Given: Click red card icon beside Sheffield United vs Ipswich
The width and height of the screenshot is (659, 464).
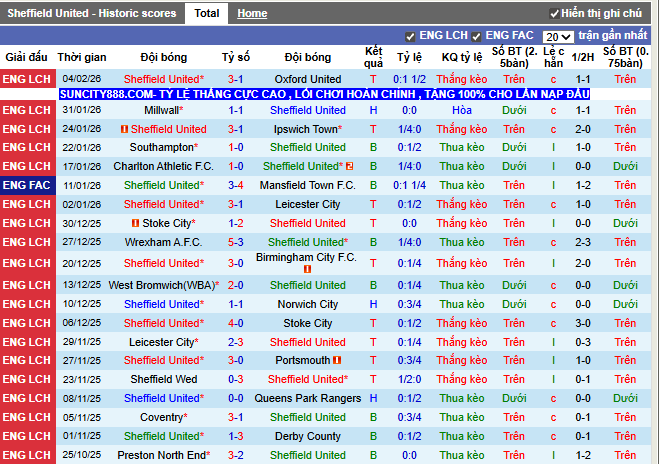Looking at the screenshot, I should point(124,129).
